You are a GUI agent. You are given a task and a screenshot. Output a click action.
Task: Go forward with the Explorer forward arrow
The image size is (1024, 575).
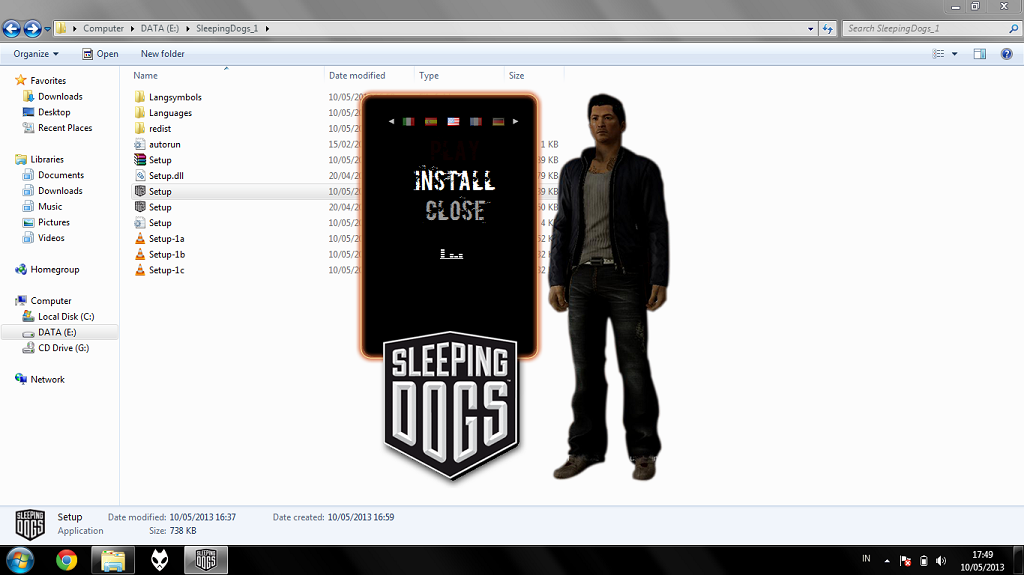(x=32, y=29)
